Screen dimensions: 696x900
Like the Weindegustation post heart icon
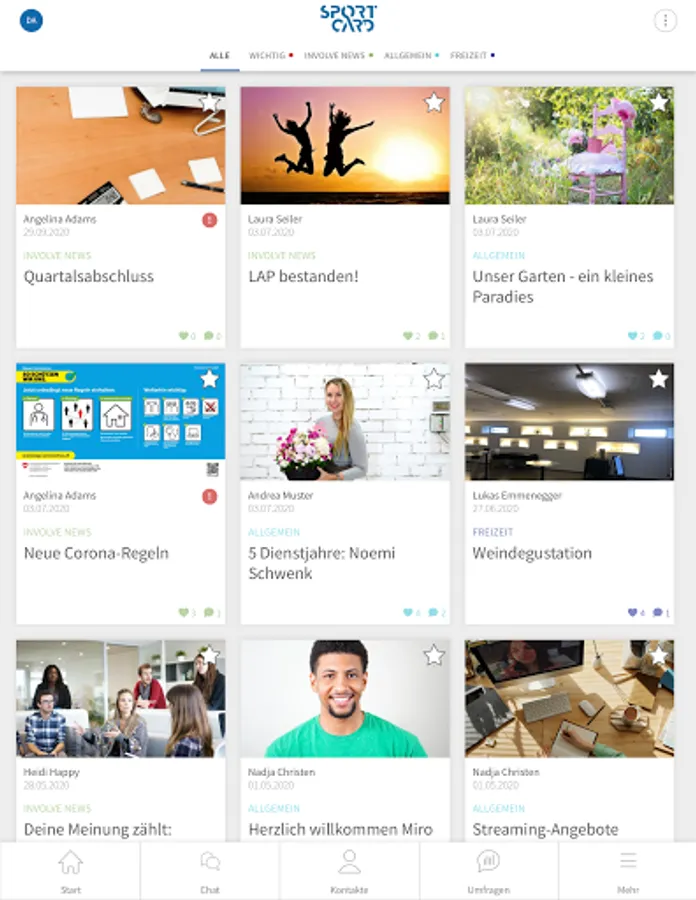tap(632, 612)
